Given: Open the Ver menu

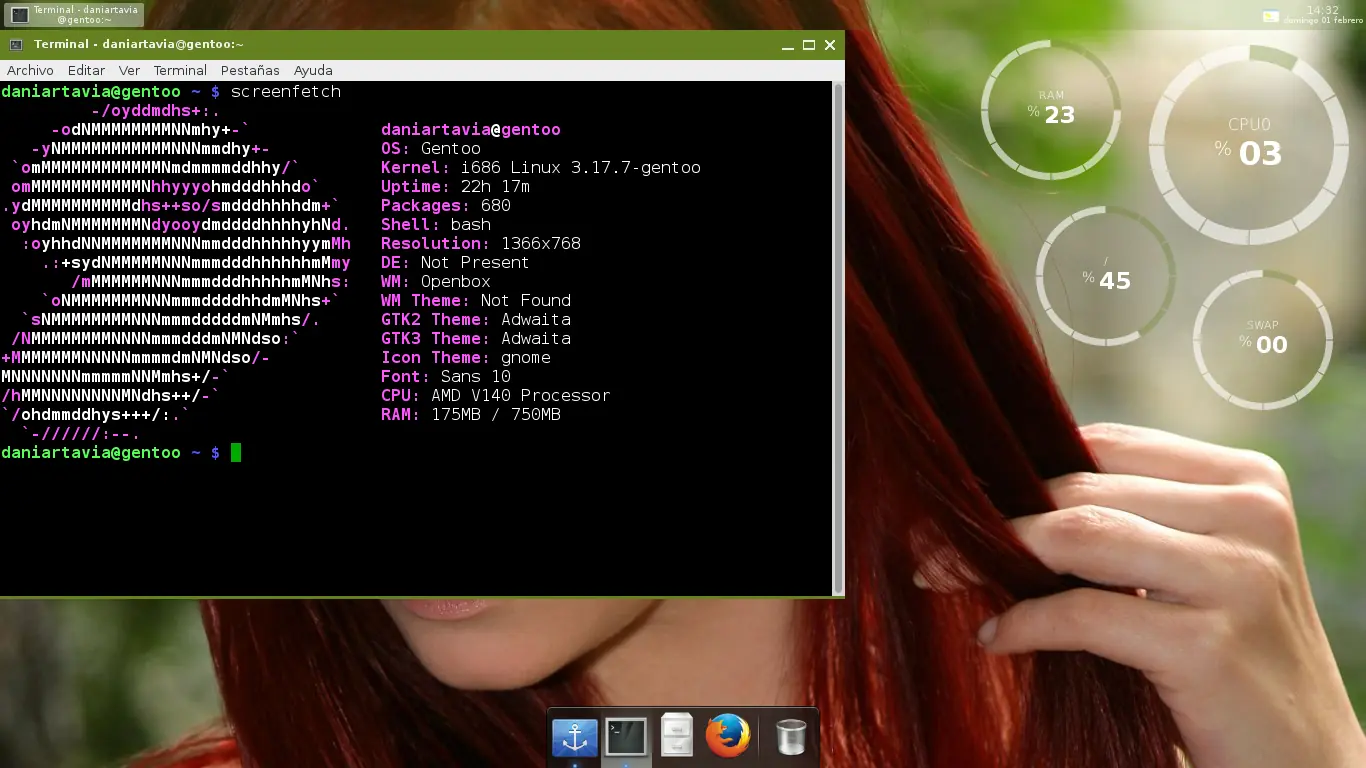Looking at the screenshot, I should coord(129,70).
